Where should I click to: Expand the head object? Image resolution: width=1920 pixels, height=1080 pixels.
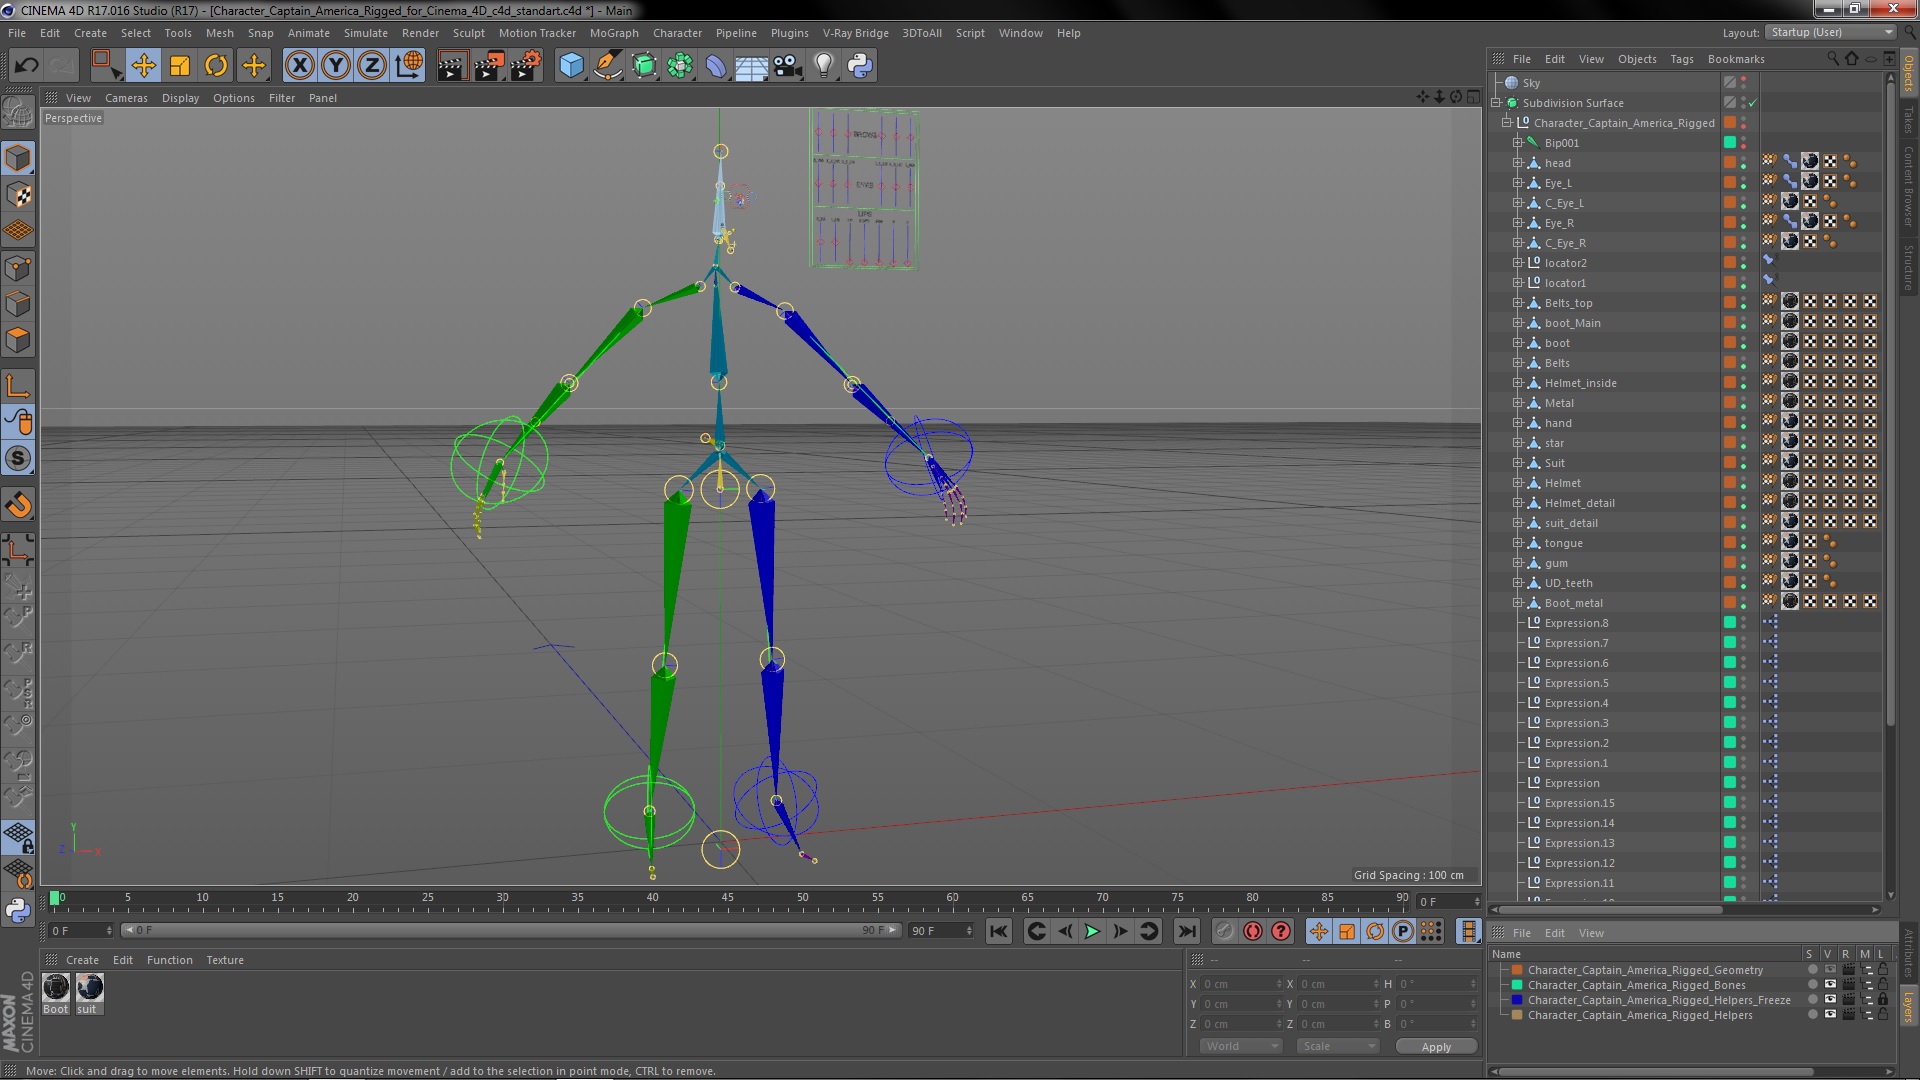[x=1517, y=163]
